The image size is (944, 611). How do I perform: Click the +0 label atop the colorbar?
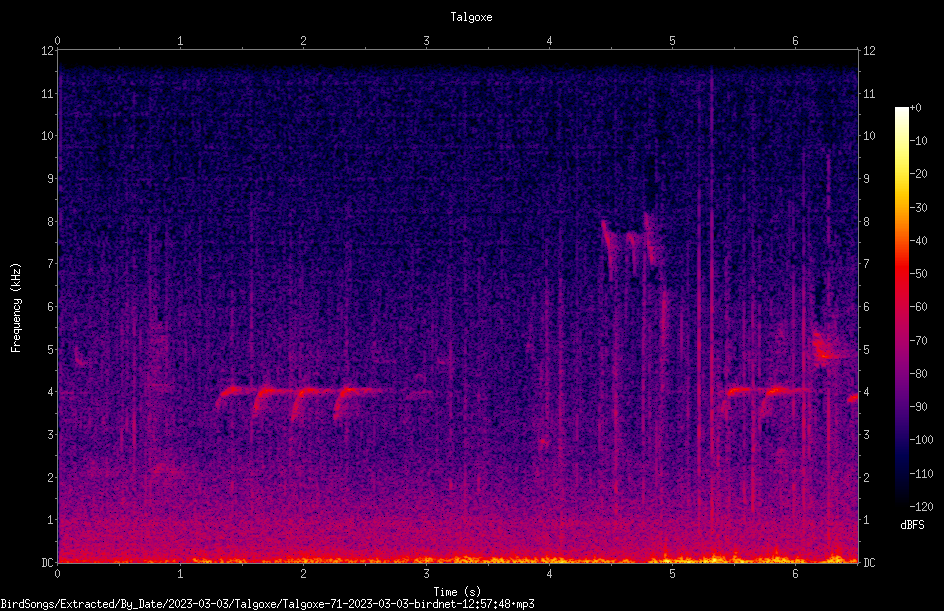tap(915, 108)
